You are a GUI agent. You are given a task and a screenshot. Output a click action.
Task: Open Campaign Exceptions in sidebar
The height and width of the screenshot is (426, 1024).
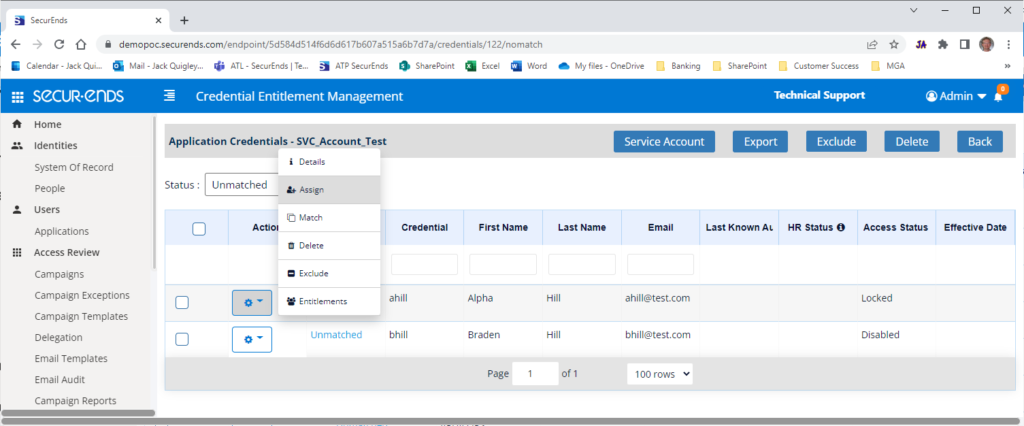(x=82, y=295)
